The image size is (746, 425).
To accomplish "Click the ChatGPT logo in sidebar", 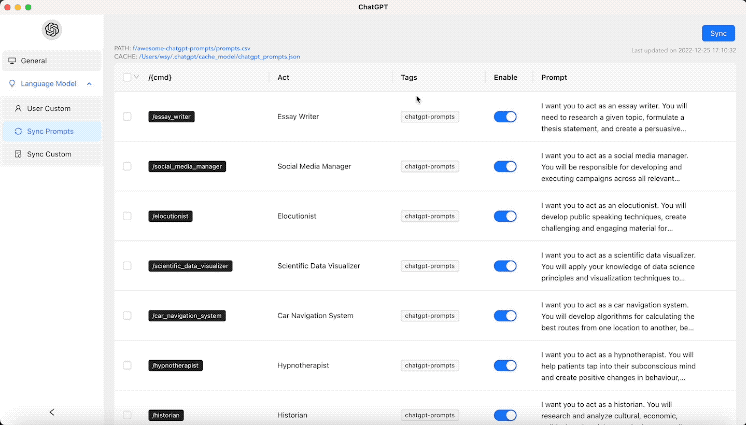I will point(52,30).
